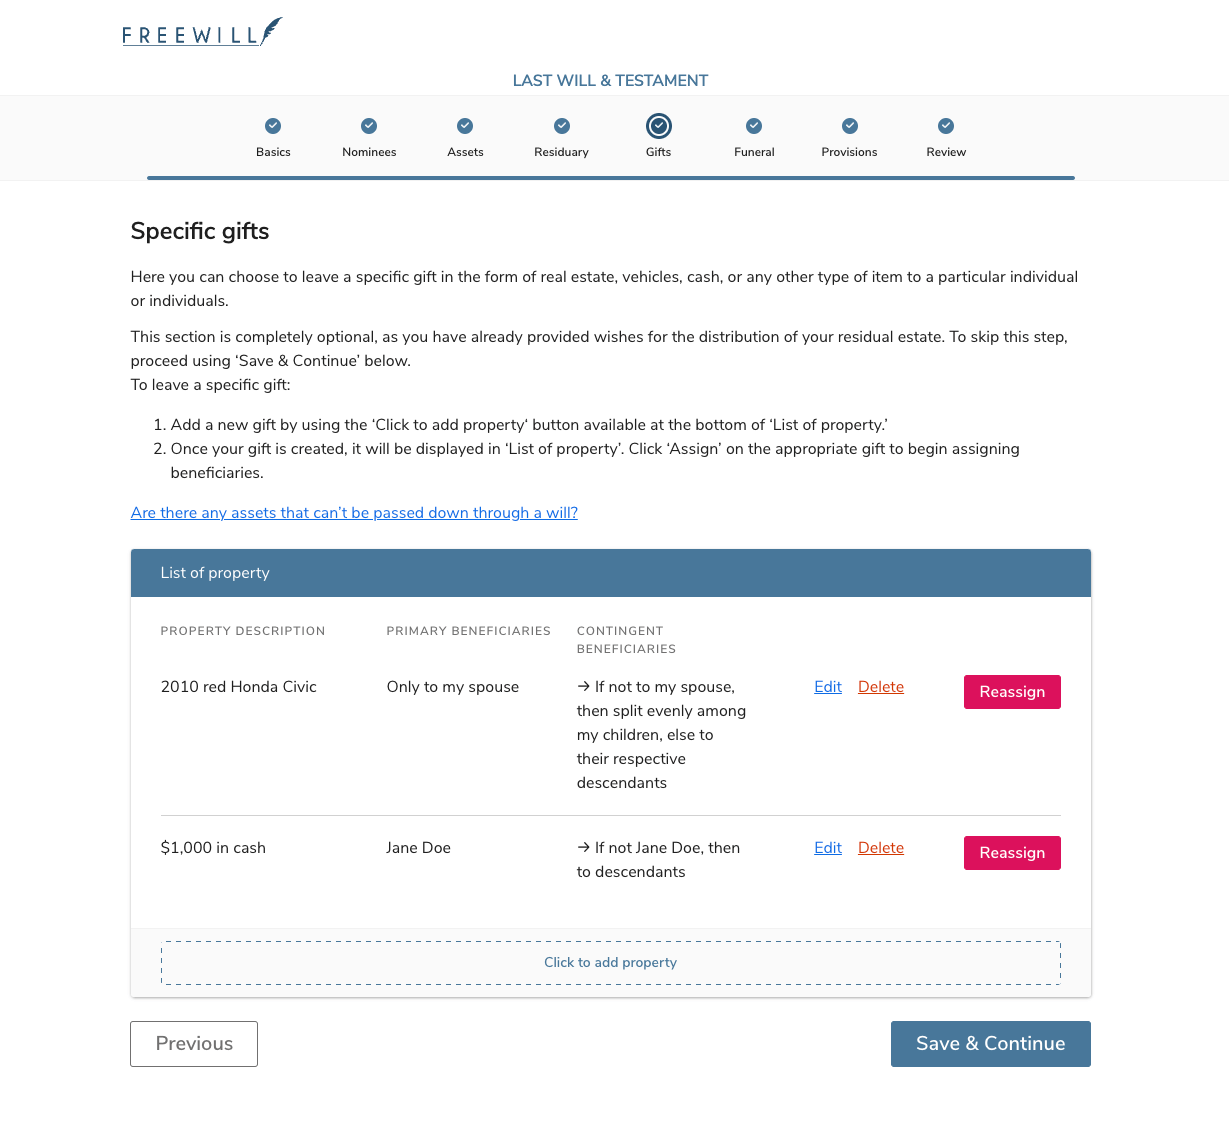Open the Basics section label
Viewport: 1229px width, 1123px height.
click(273, 152)
